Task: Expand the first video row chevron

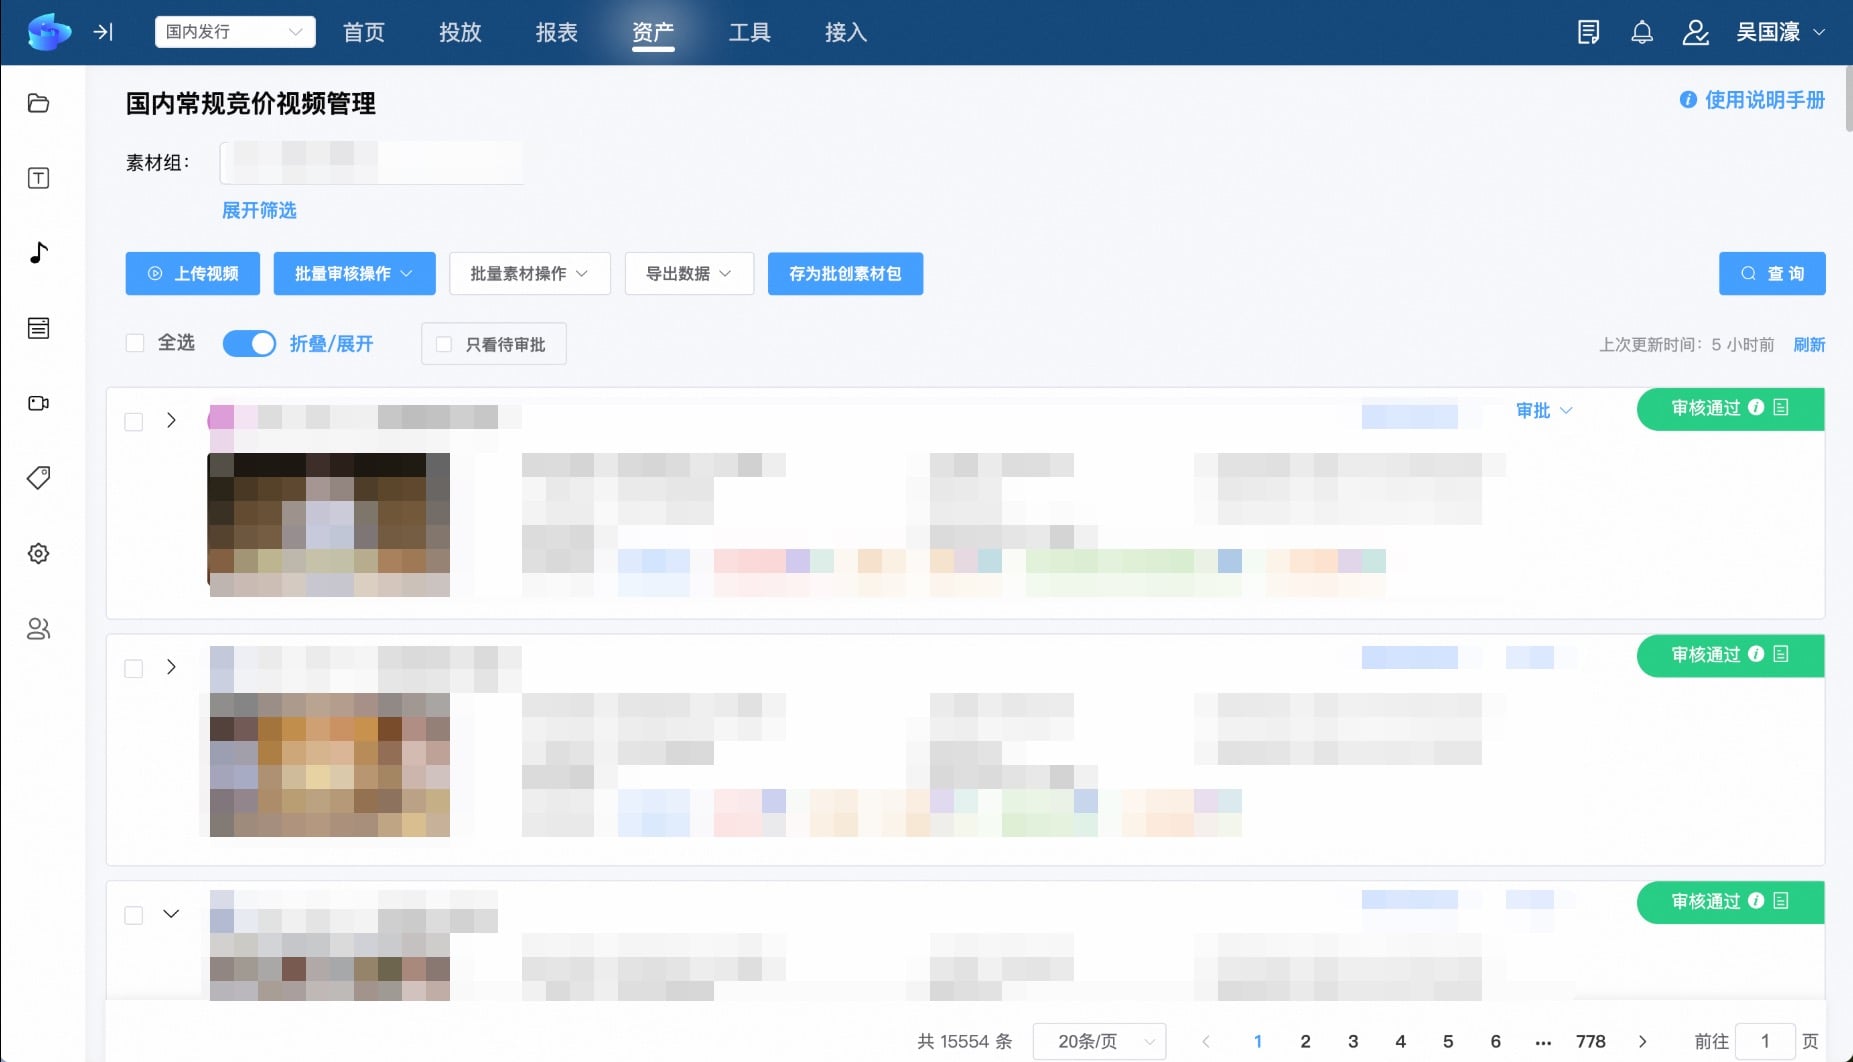Action: pyautogui.click(x=171, y=420)
